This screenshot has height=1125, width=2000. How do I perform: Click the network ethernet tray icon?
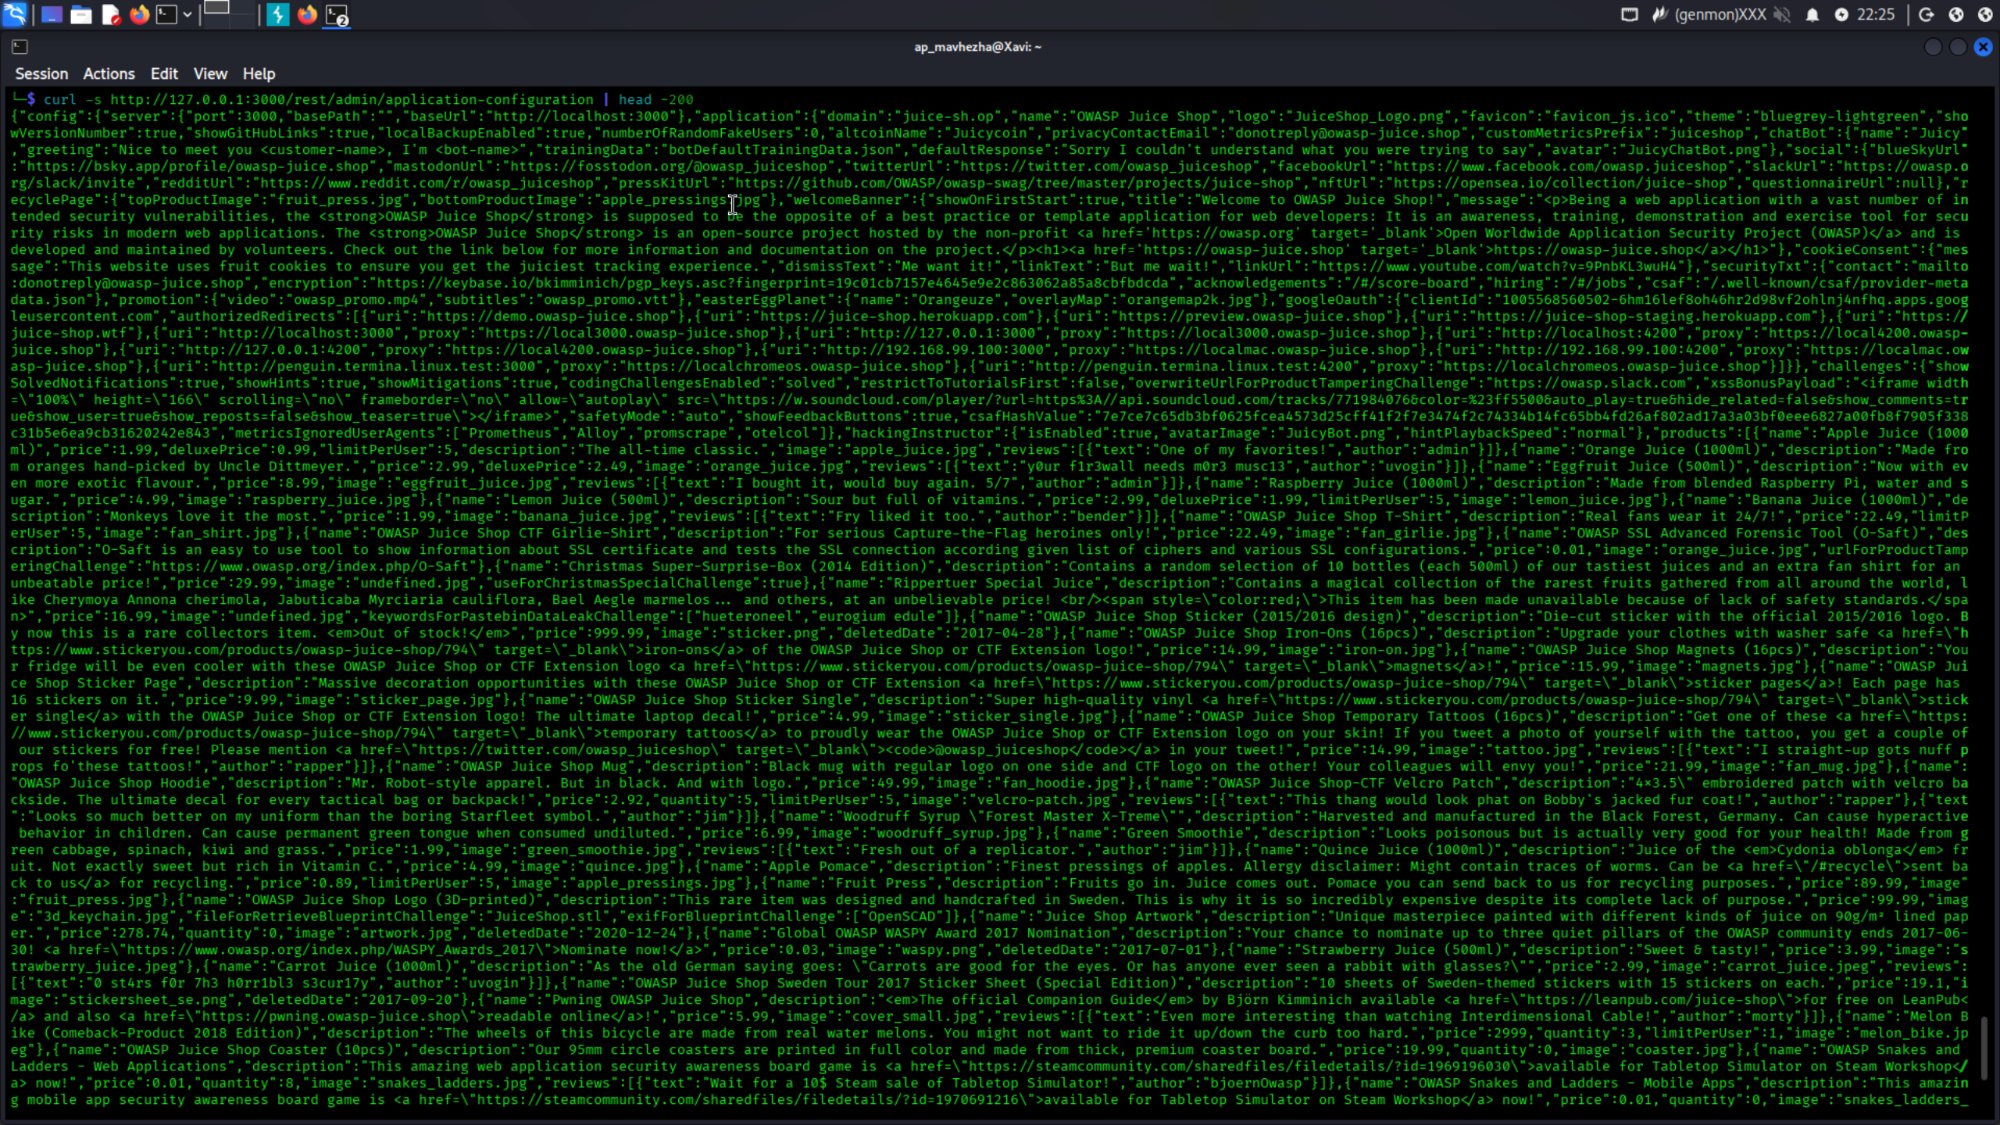tap(1630, 15)
